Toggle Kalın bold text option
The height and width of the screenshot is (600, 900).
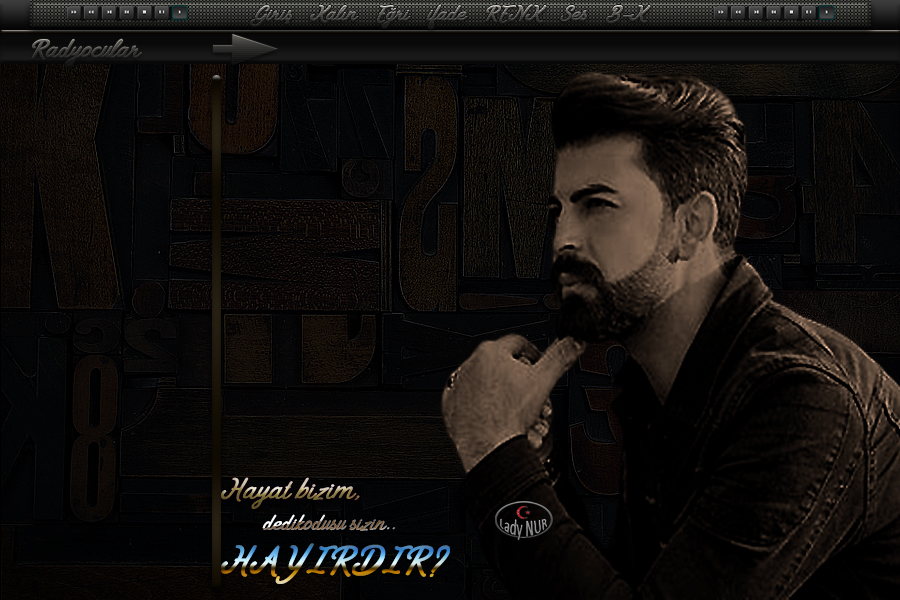[332, 14]
